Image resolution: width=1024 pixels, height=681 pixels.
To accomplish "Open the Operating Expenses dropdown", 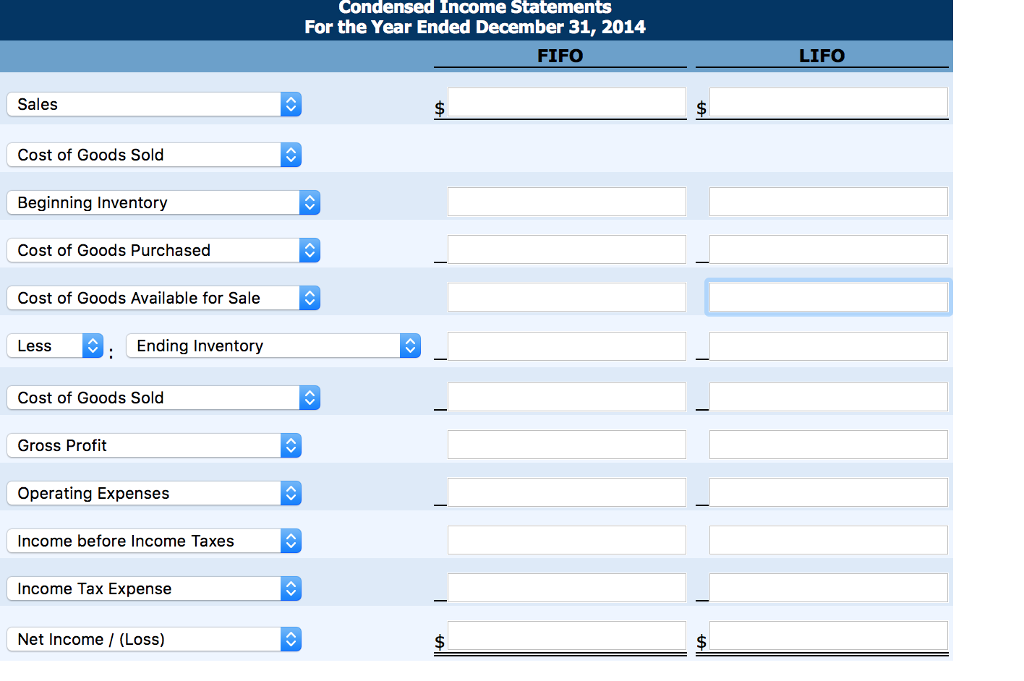I will (154, 493).
